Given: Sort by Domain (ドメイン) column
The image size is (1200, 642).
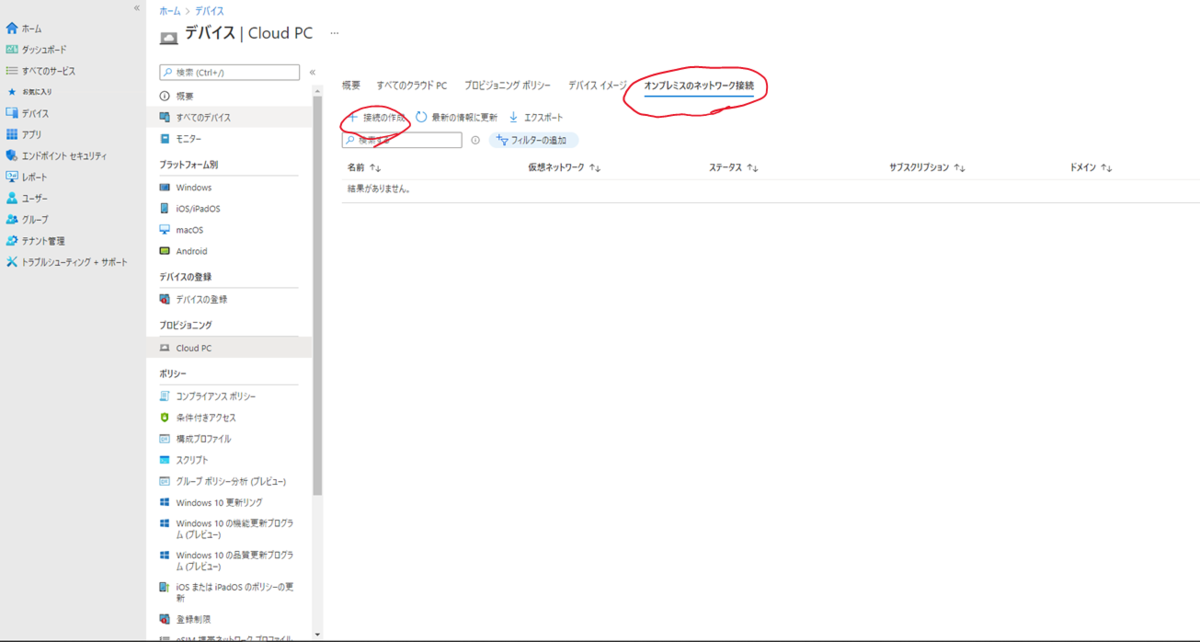Looking at the screenshot, I should coord(1106,168).
